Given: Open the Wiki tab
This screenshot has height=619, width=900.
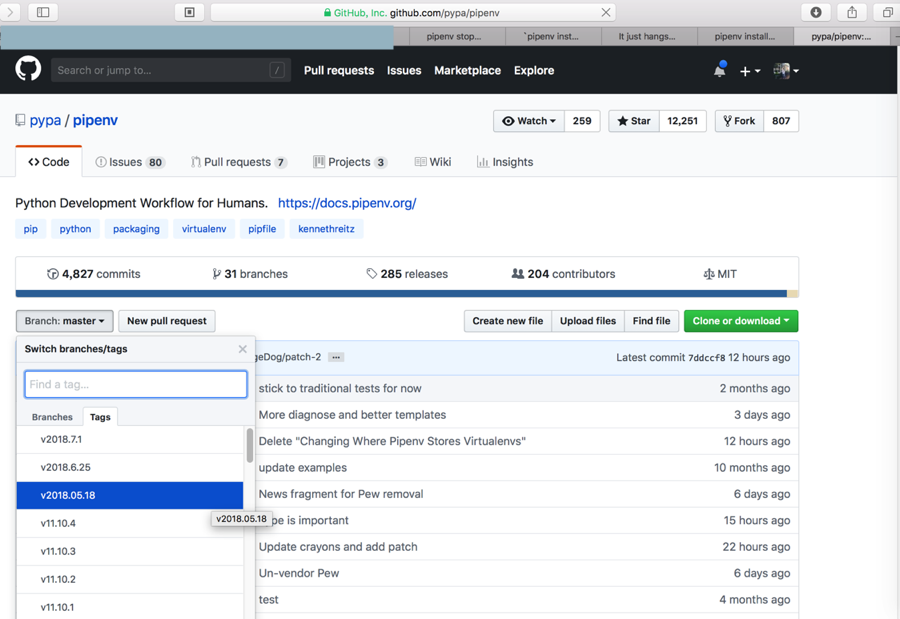Looking at the screenshot, I should [x=433, y=162].
